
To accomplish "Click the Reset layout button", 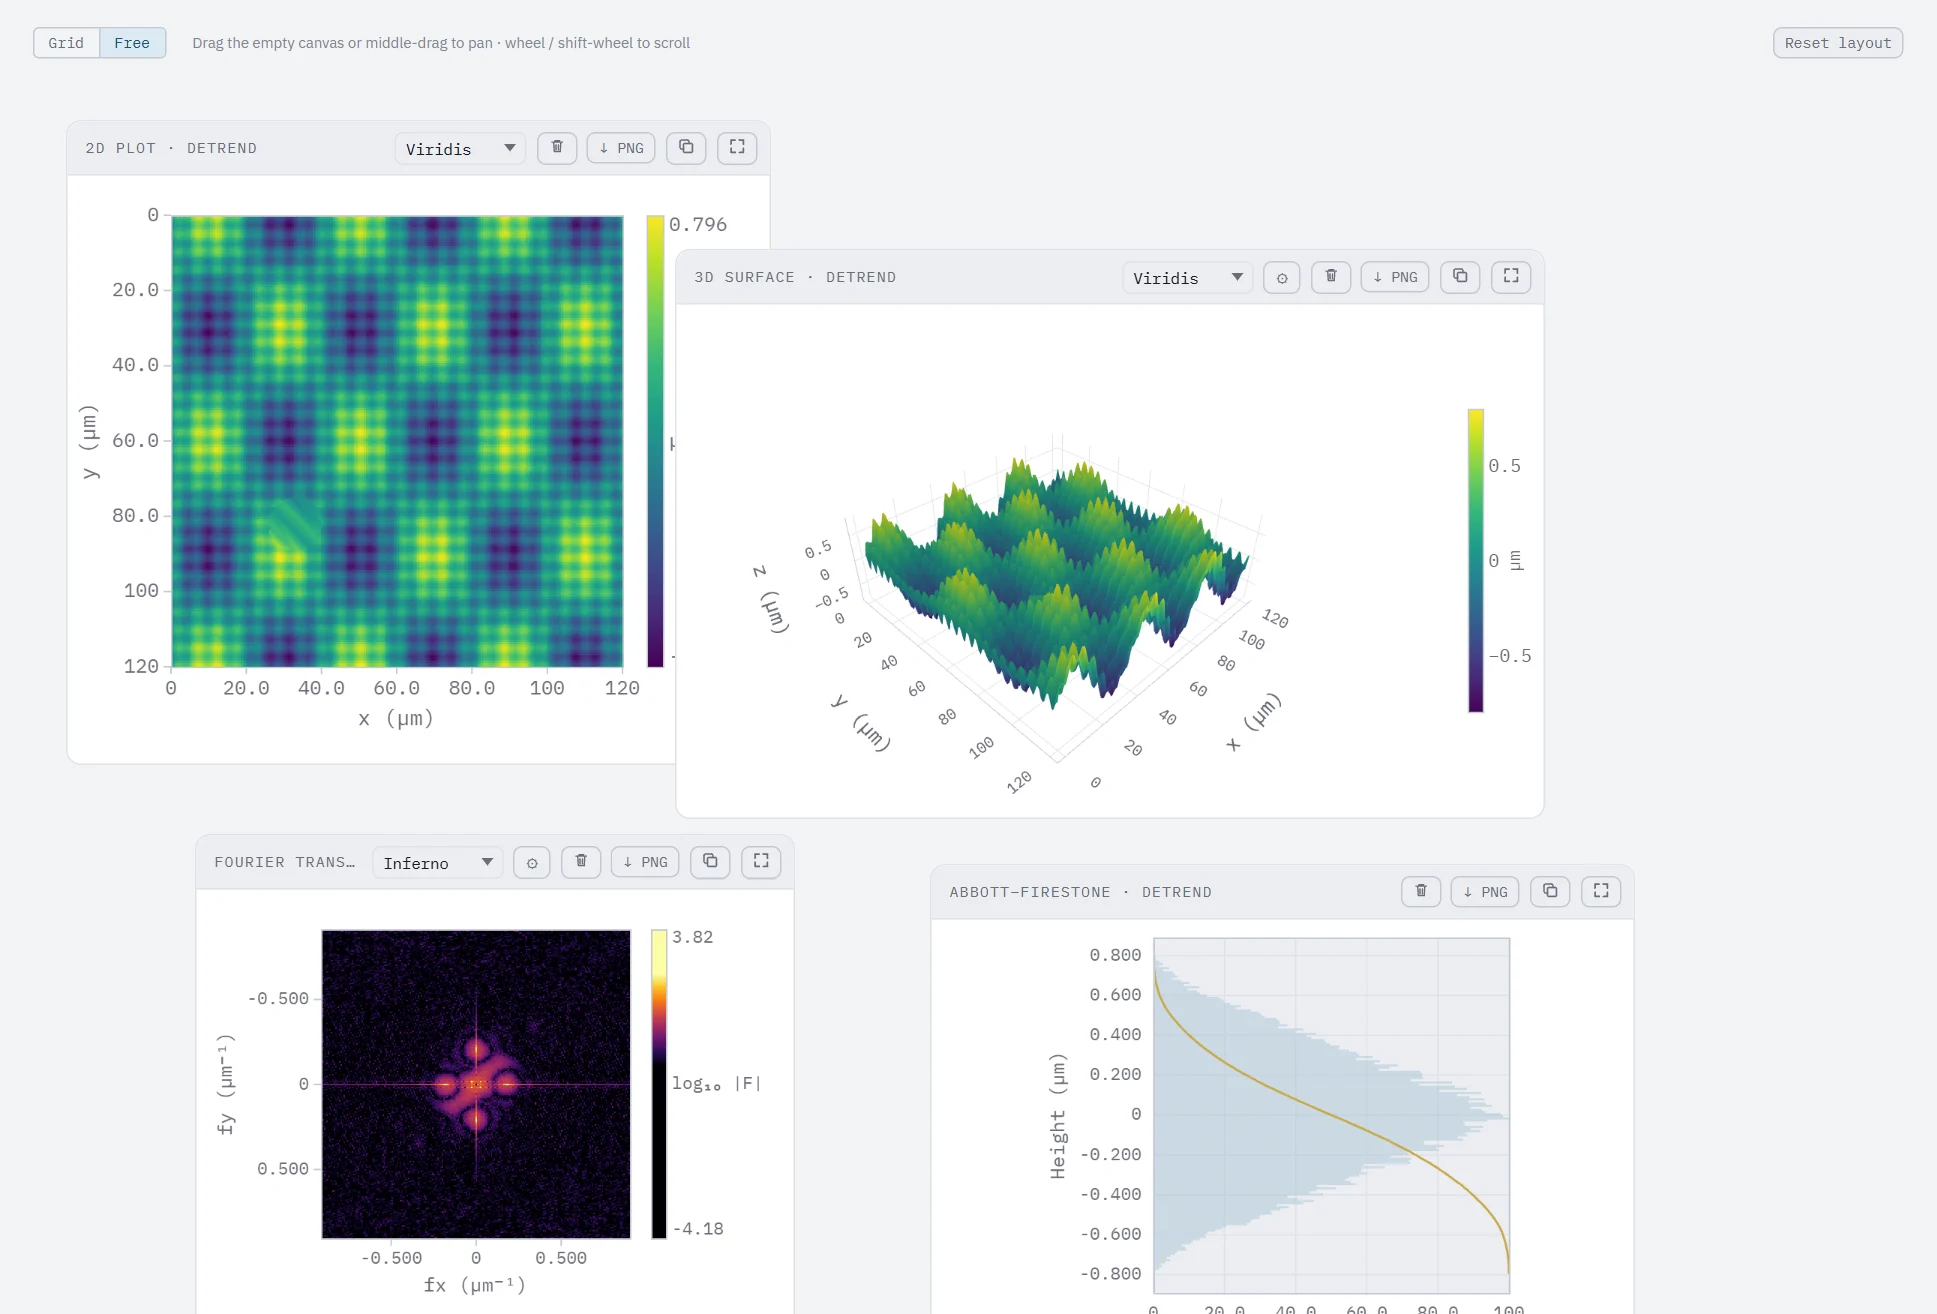I will [x=1837, y=43].
